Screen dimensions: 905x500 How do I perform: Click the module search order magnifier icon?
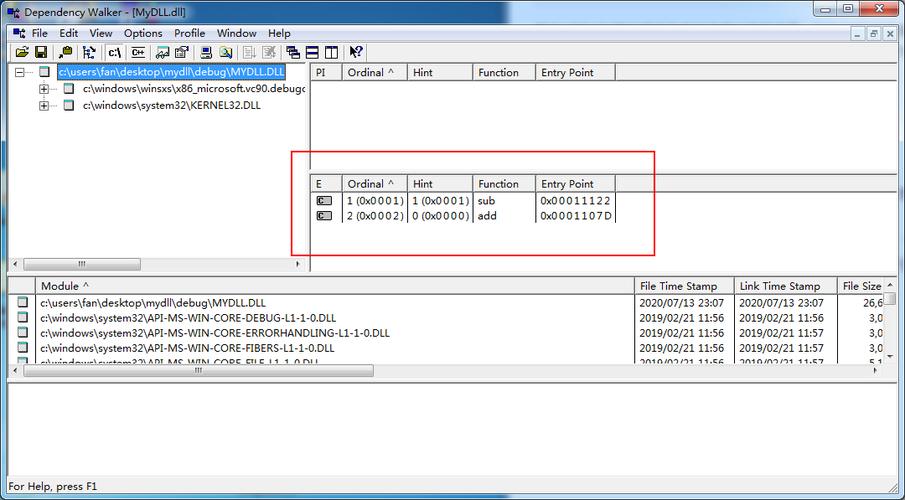pyautogui.click(x=226, y=53)
